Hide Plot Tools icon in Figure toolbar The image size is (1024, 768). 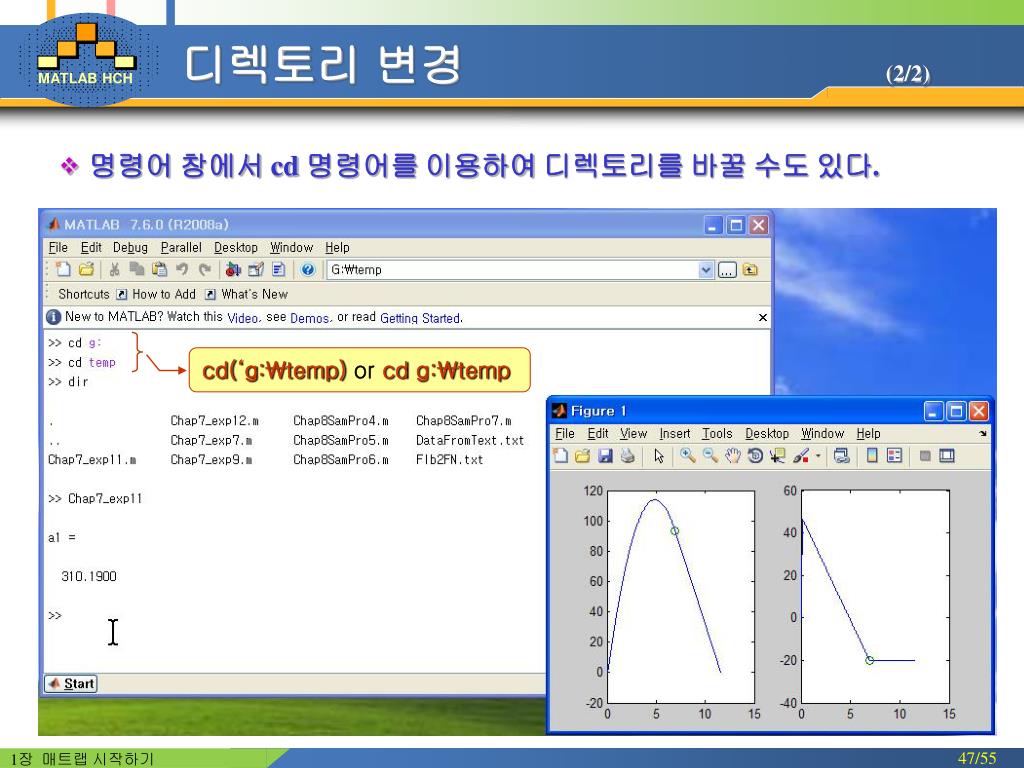coord(925,456)
